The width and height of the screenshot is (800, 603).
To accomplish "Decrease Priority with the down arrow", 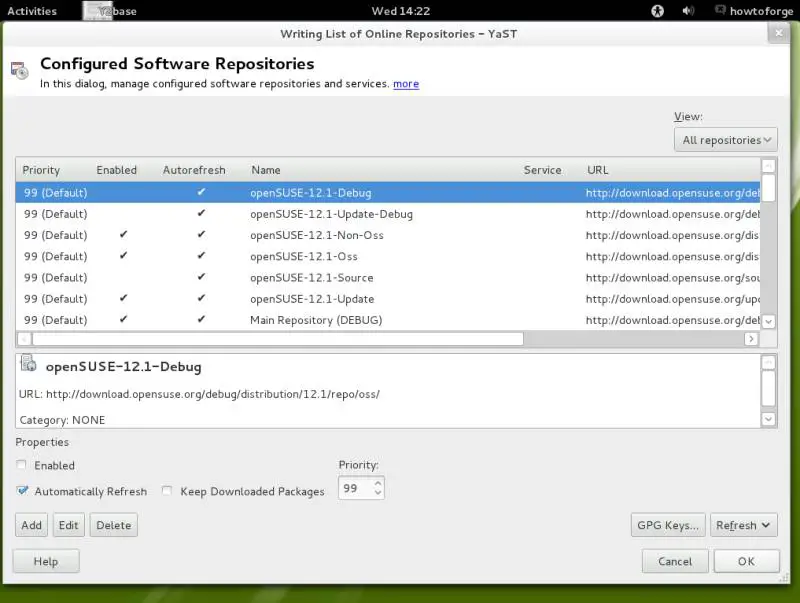I will coord(378,493).
